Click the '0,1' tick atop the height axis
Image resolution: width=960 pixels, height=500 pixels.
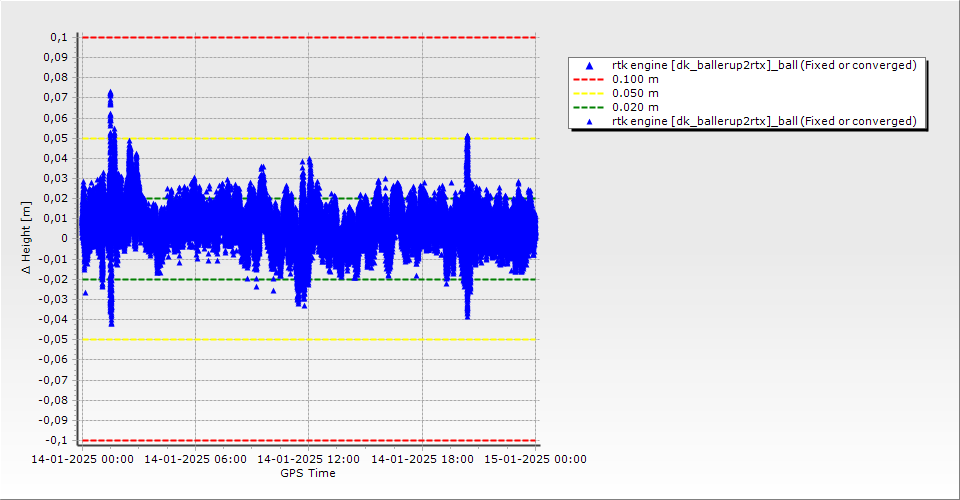(x=59, y=37)
